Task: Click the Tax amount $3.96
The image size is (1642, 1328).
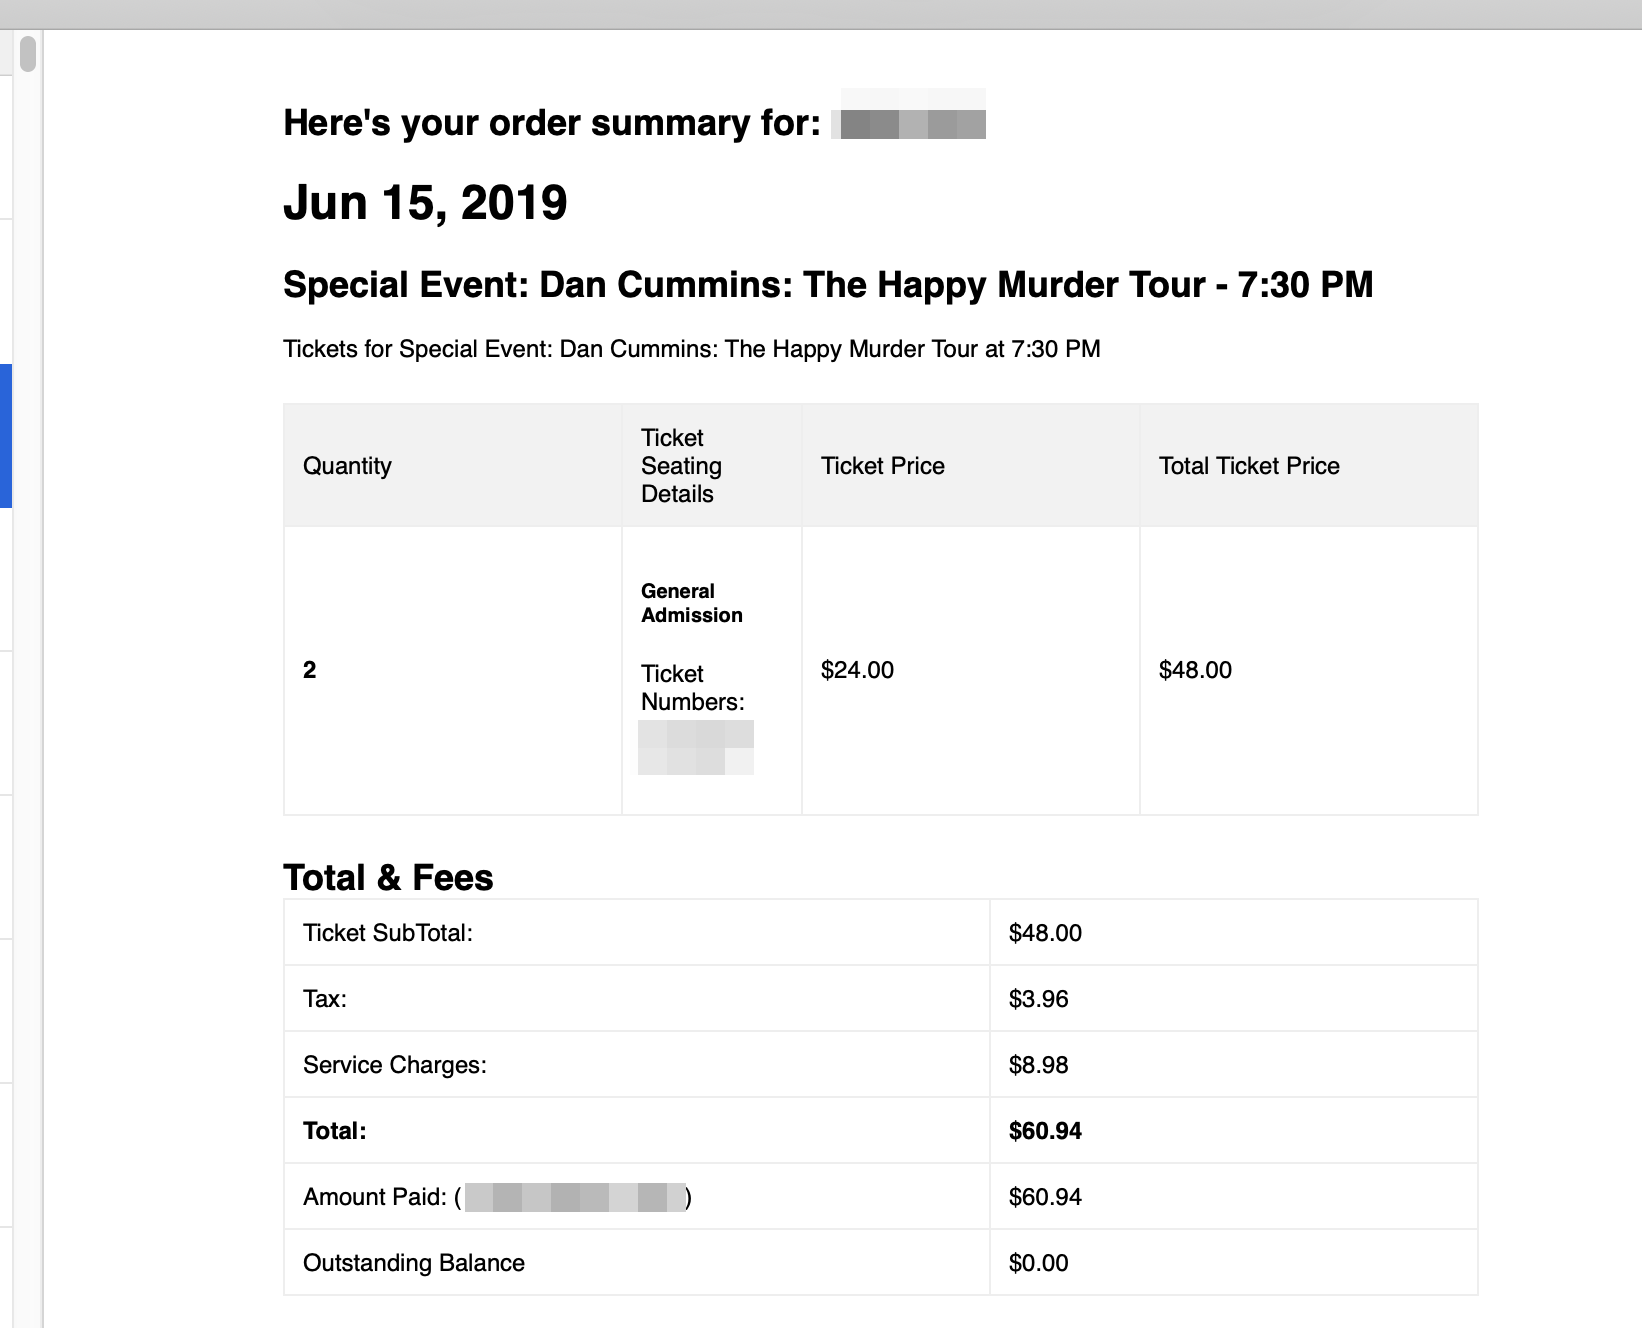Action: click(1038, 999)
